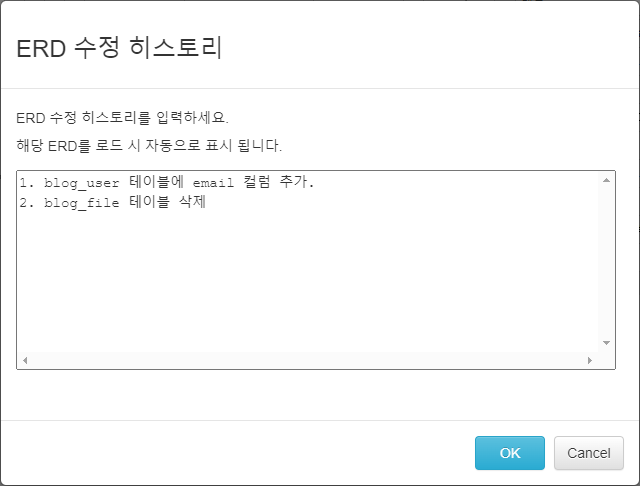This screenshot has width=640, height=486.
Task: Click the number "1." starting the first line
Action: click(27, 183)
